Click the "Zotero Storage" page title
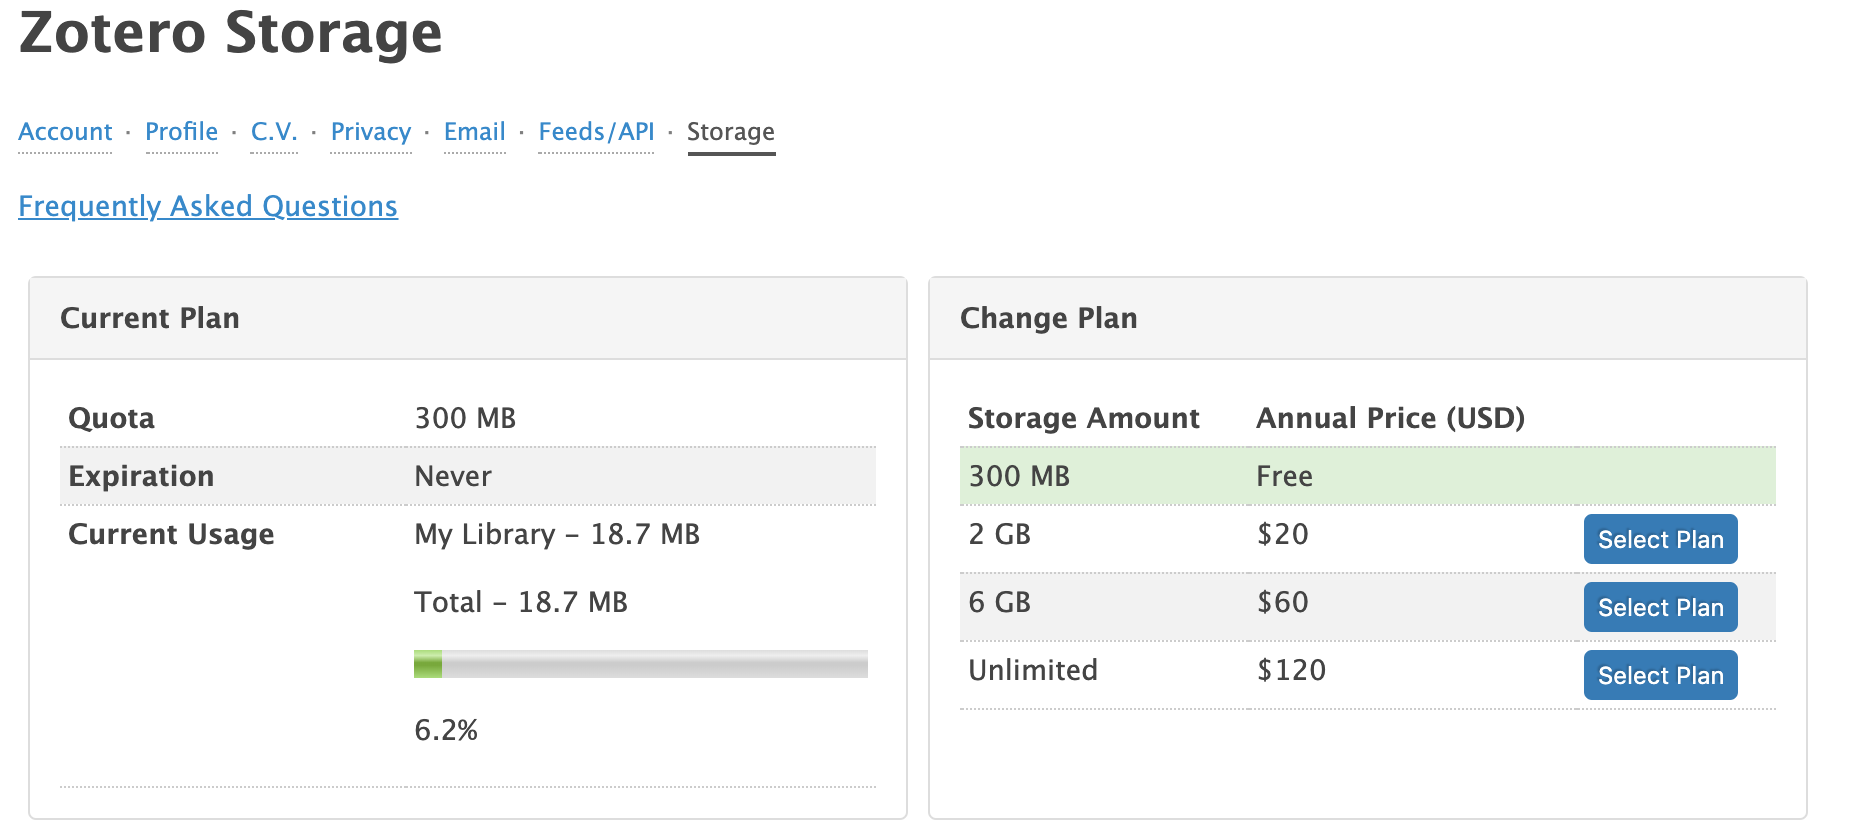The height and width of the screenshot is (838, 1858). coord(230,32)
